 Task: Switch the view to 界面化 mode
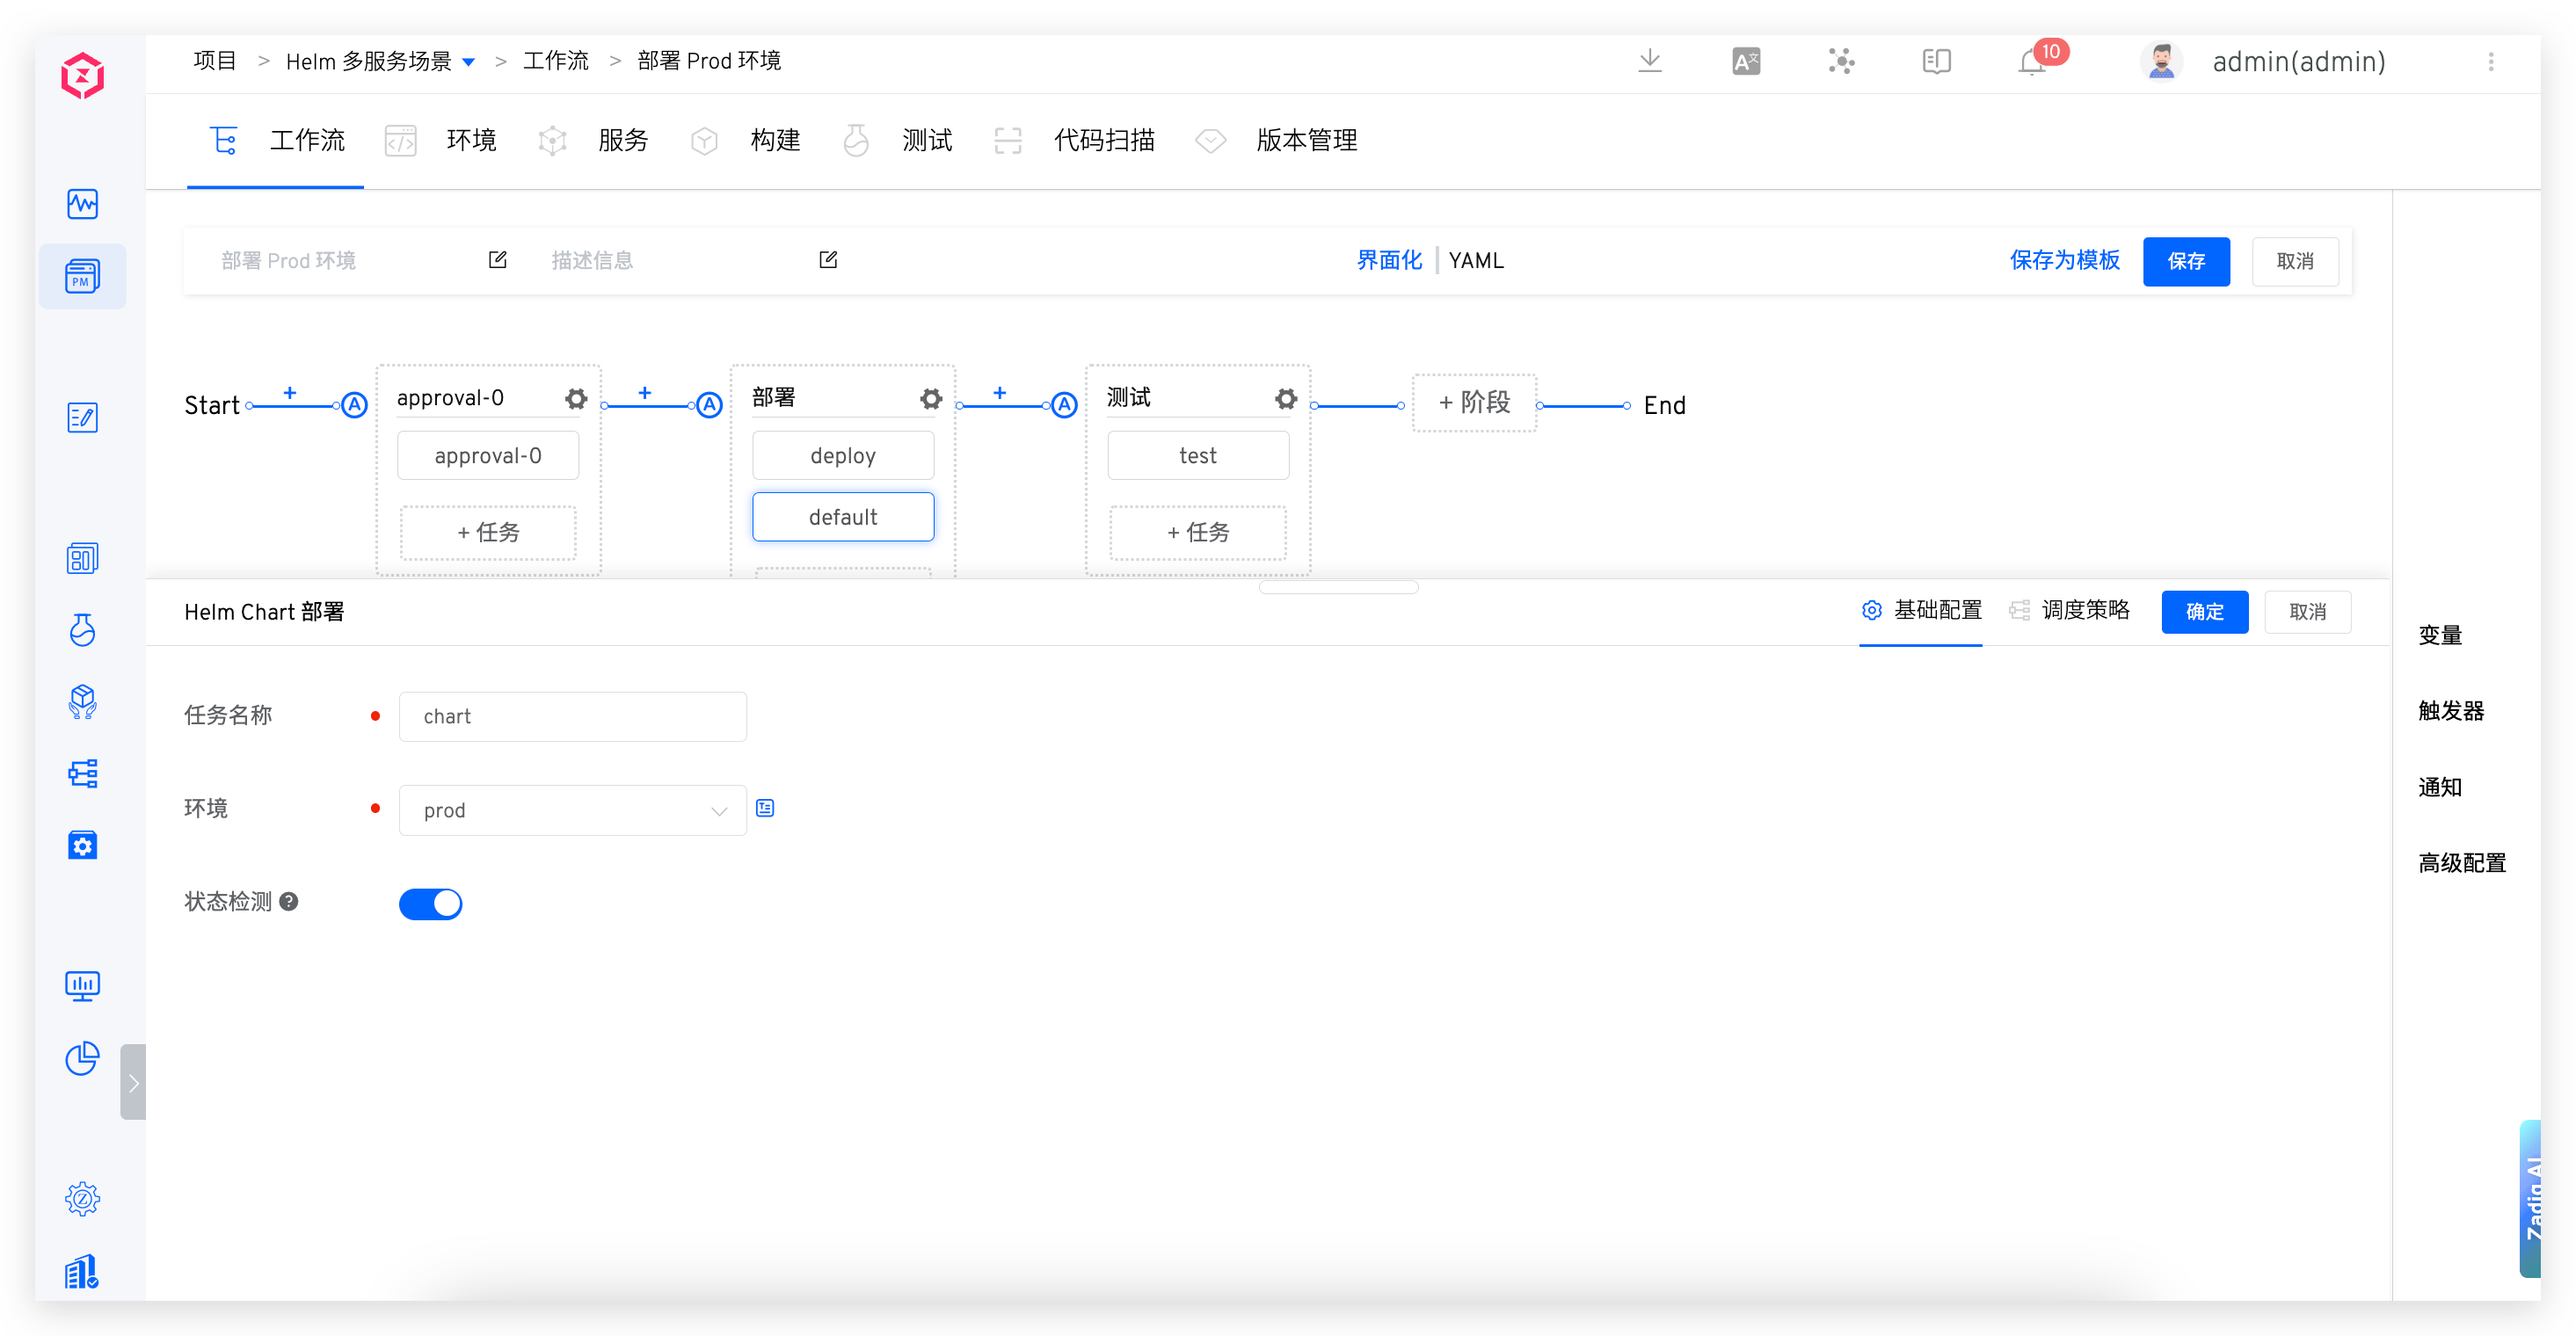(1388, 260)
